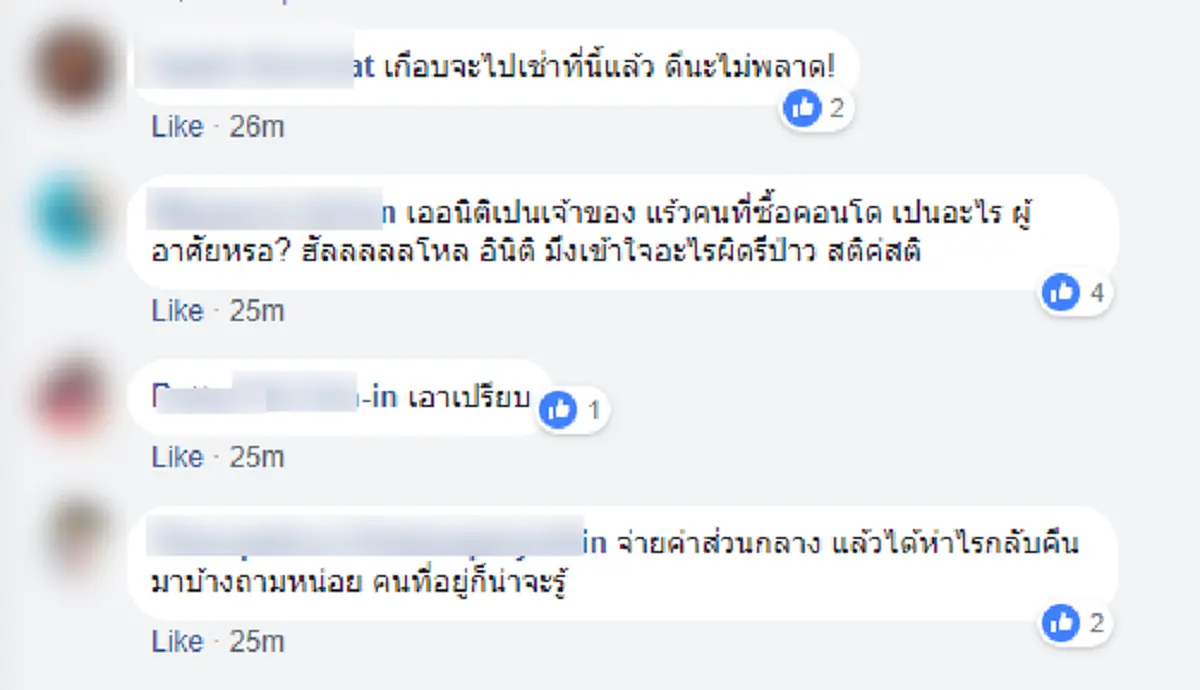Select Like below the third comment

[x=178, y=456]
